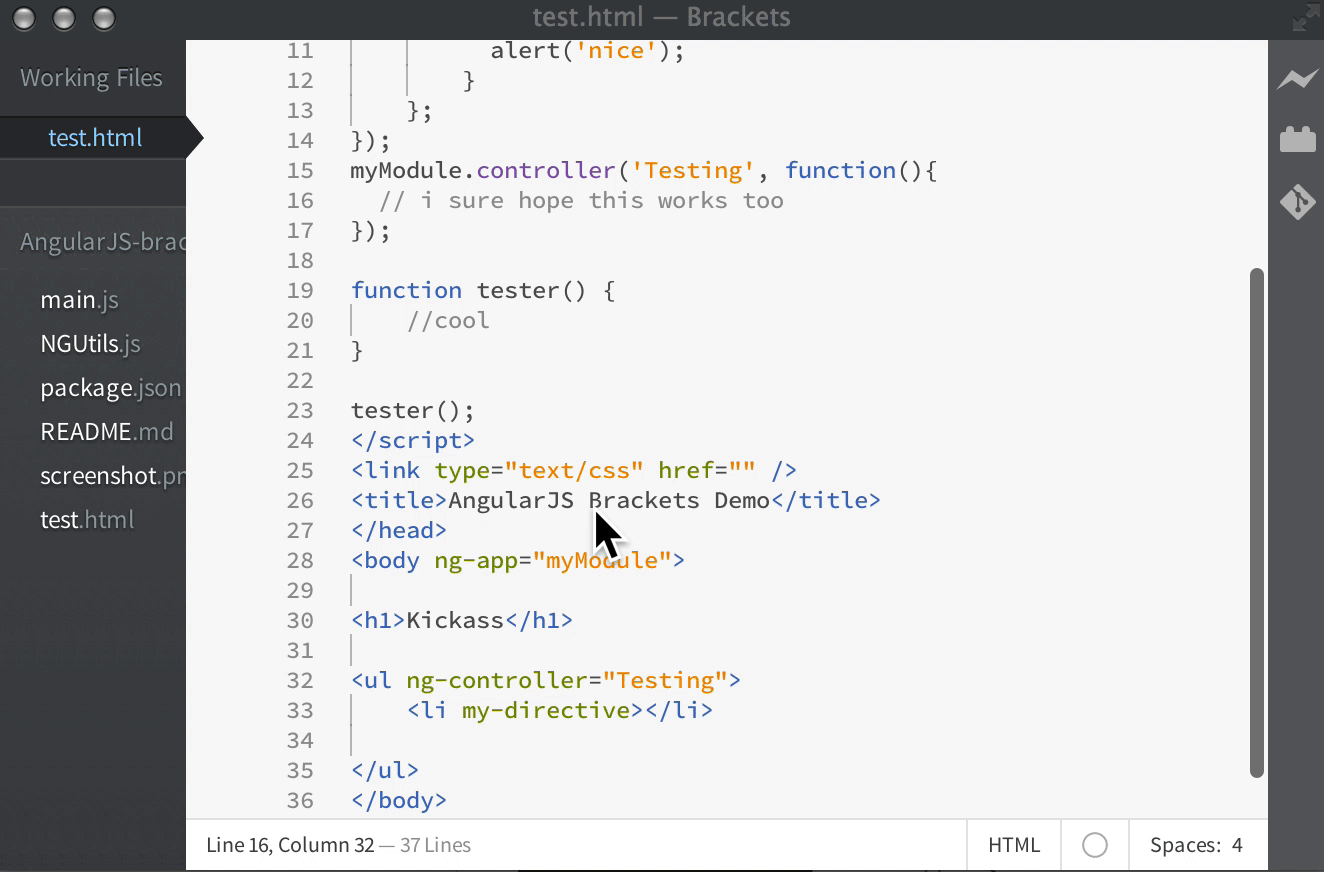Click the Working Files header

click(x=91, y=78)
